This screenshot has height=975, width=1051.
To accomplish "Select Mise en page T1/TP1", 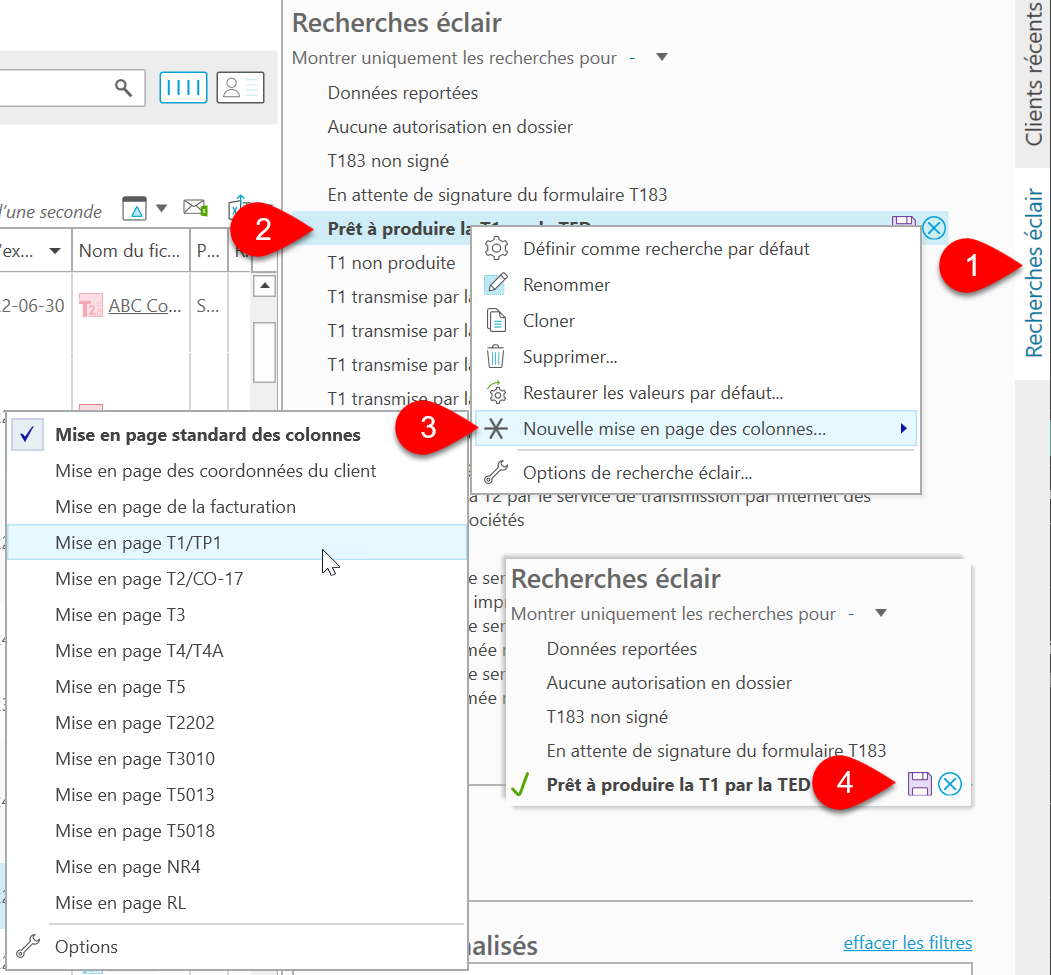I will tap(237, 543).
